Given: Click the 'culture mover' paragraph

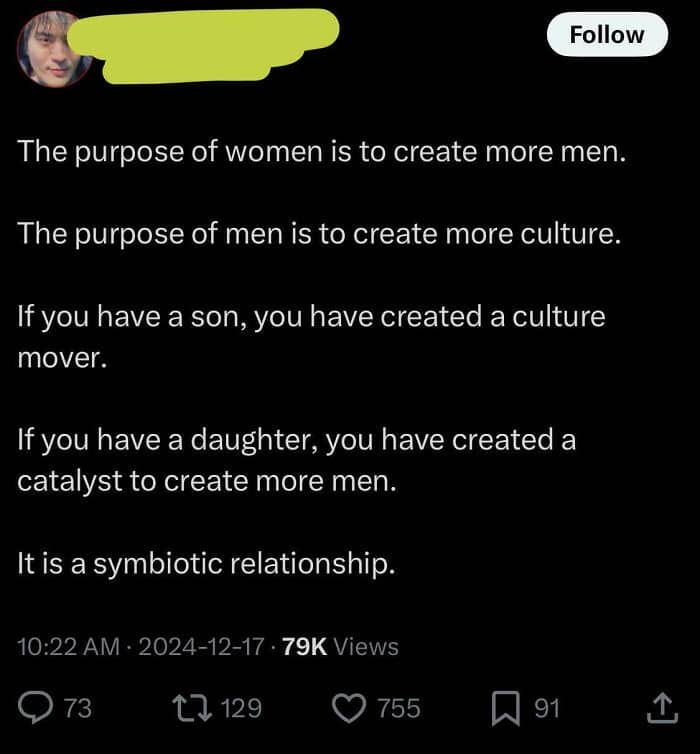Looking at the screenshot, I should (x=311, y=337).
